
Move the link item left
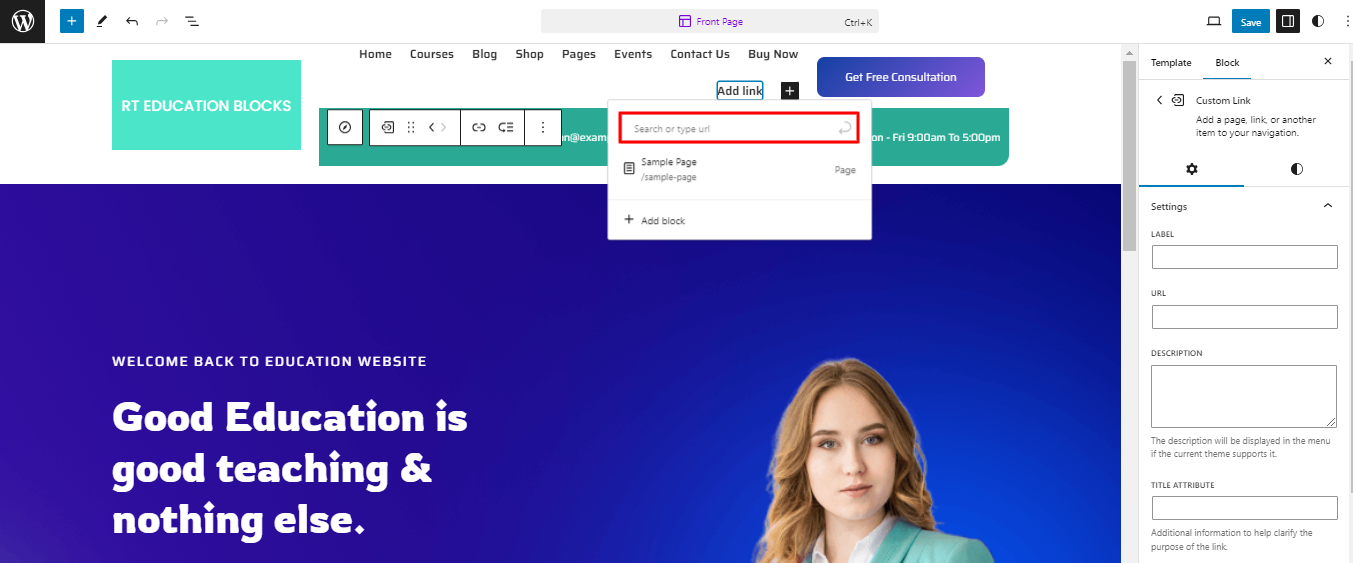point(431,127)
